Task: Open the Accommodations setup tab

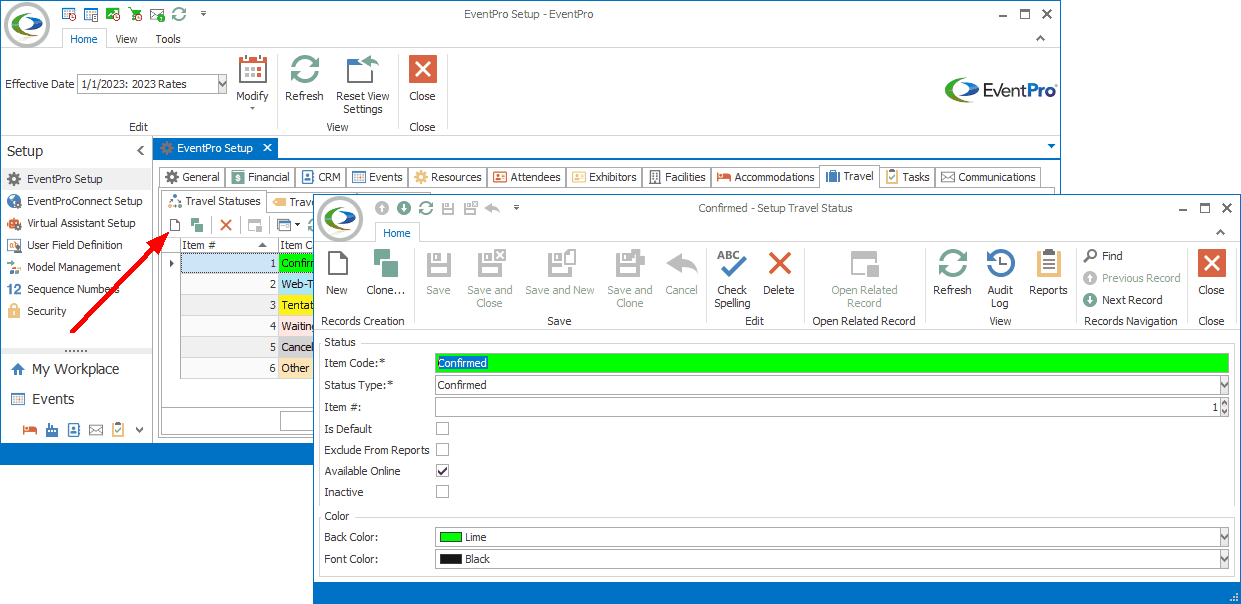Action: (x=765, y=177)
